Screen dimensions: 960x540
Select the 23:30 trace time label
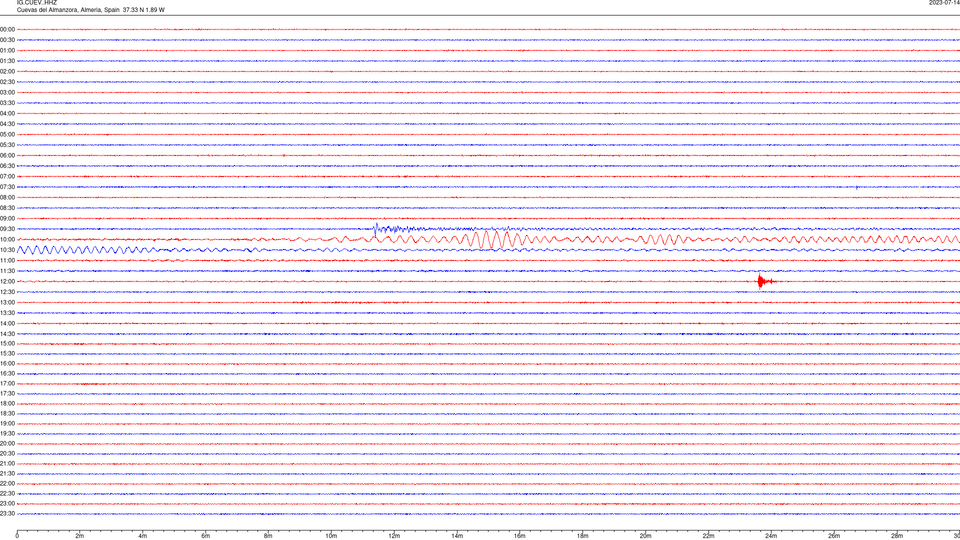point(7,514)
